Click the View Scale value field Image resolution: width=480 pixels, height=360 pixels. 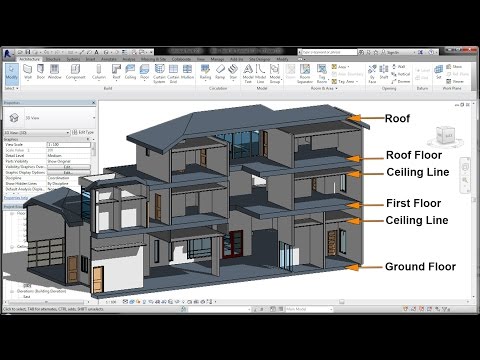(x=68, y=145)
